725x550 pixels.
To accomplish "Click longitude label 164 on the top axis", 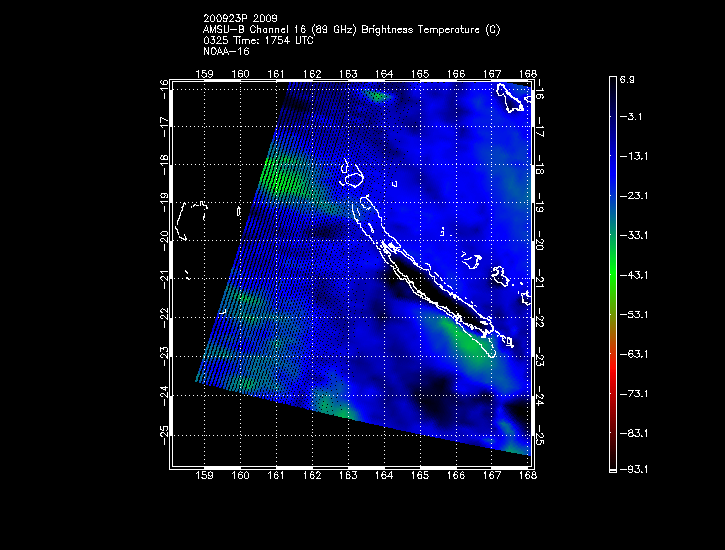I will [384, 74].
